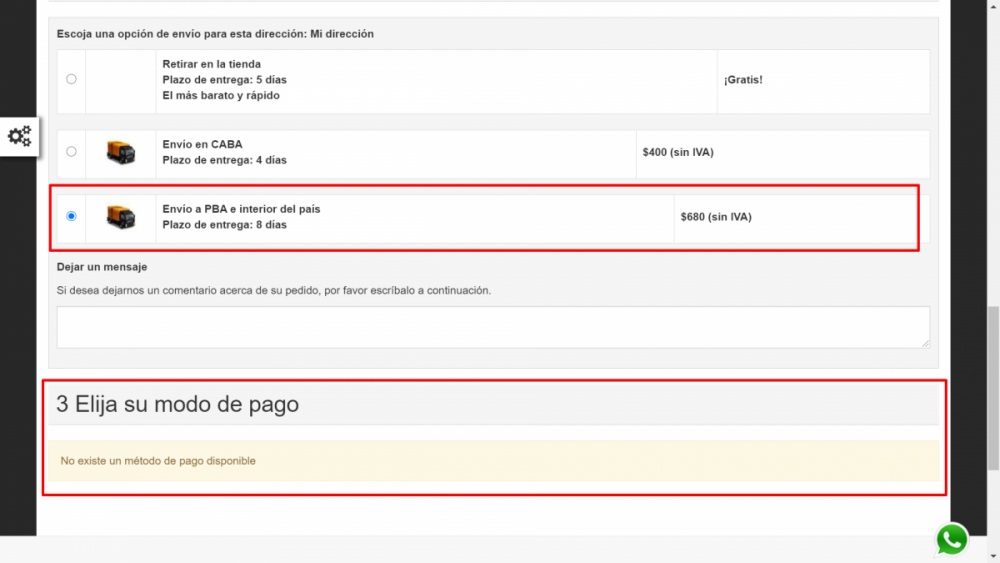Click the truck icon for Envío a PBA

pos(121,217)
